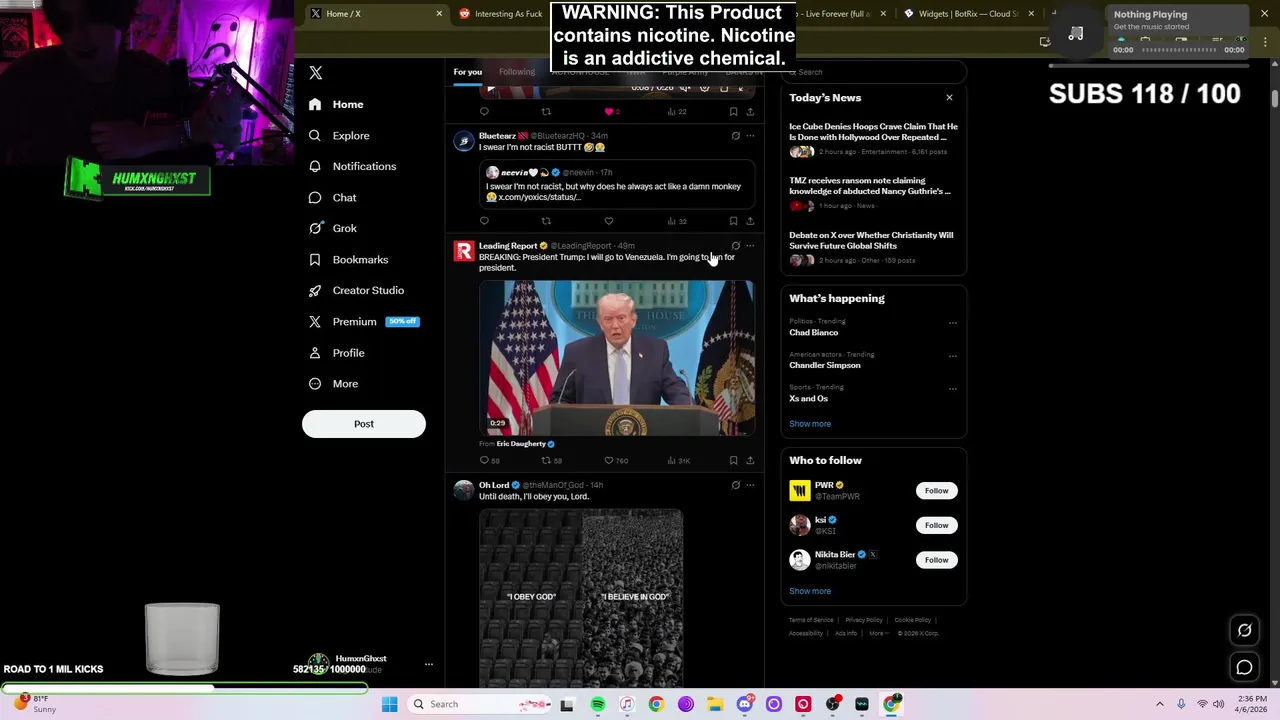Click the Windows Start button
1280x720 pixels.
point(389,704)
